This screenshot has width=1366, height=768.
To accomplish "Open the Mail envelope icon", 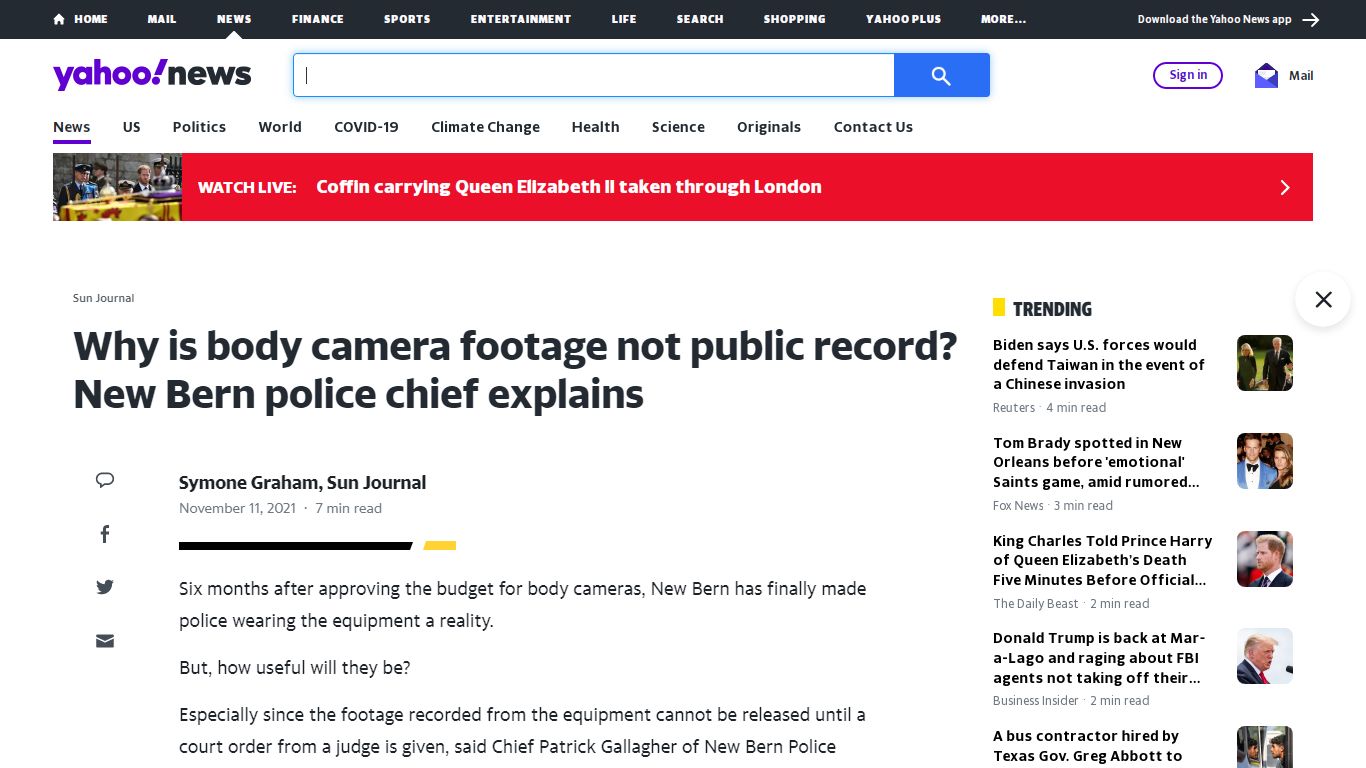I will [x=1266, y=76].
